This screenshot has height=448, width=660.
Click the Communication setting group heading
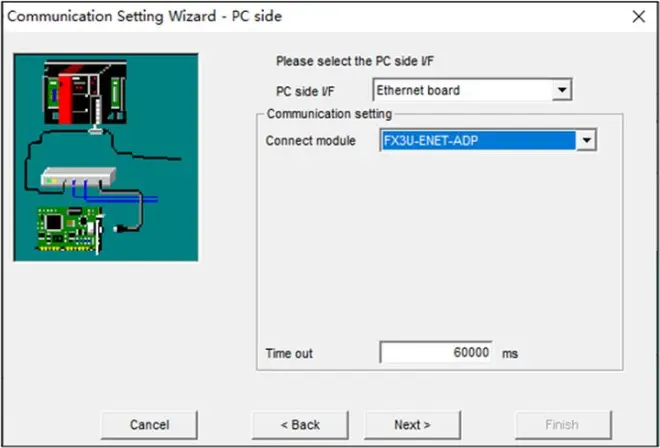[330, 114]
